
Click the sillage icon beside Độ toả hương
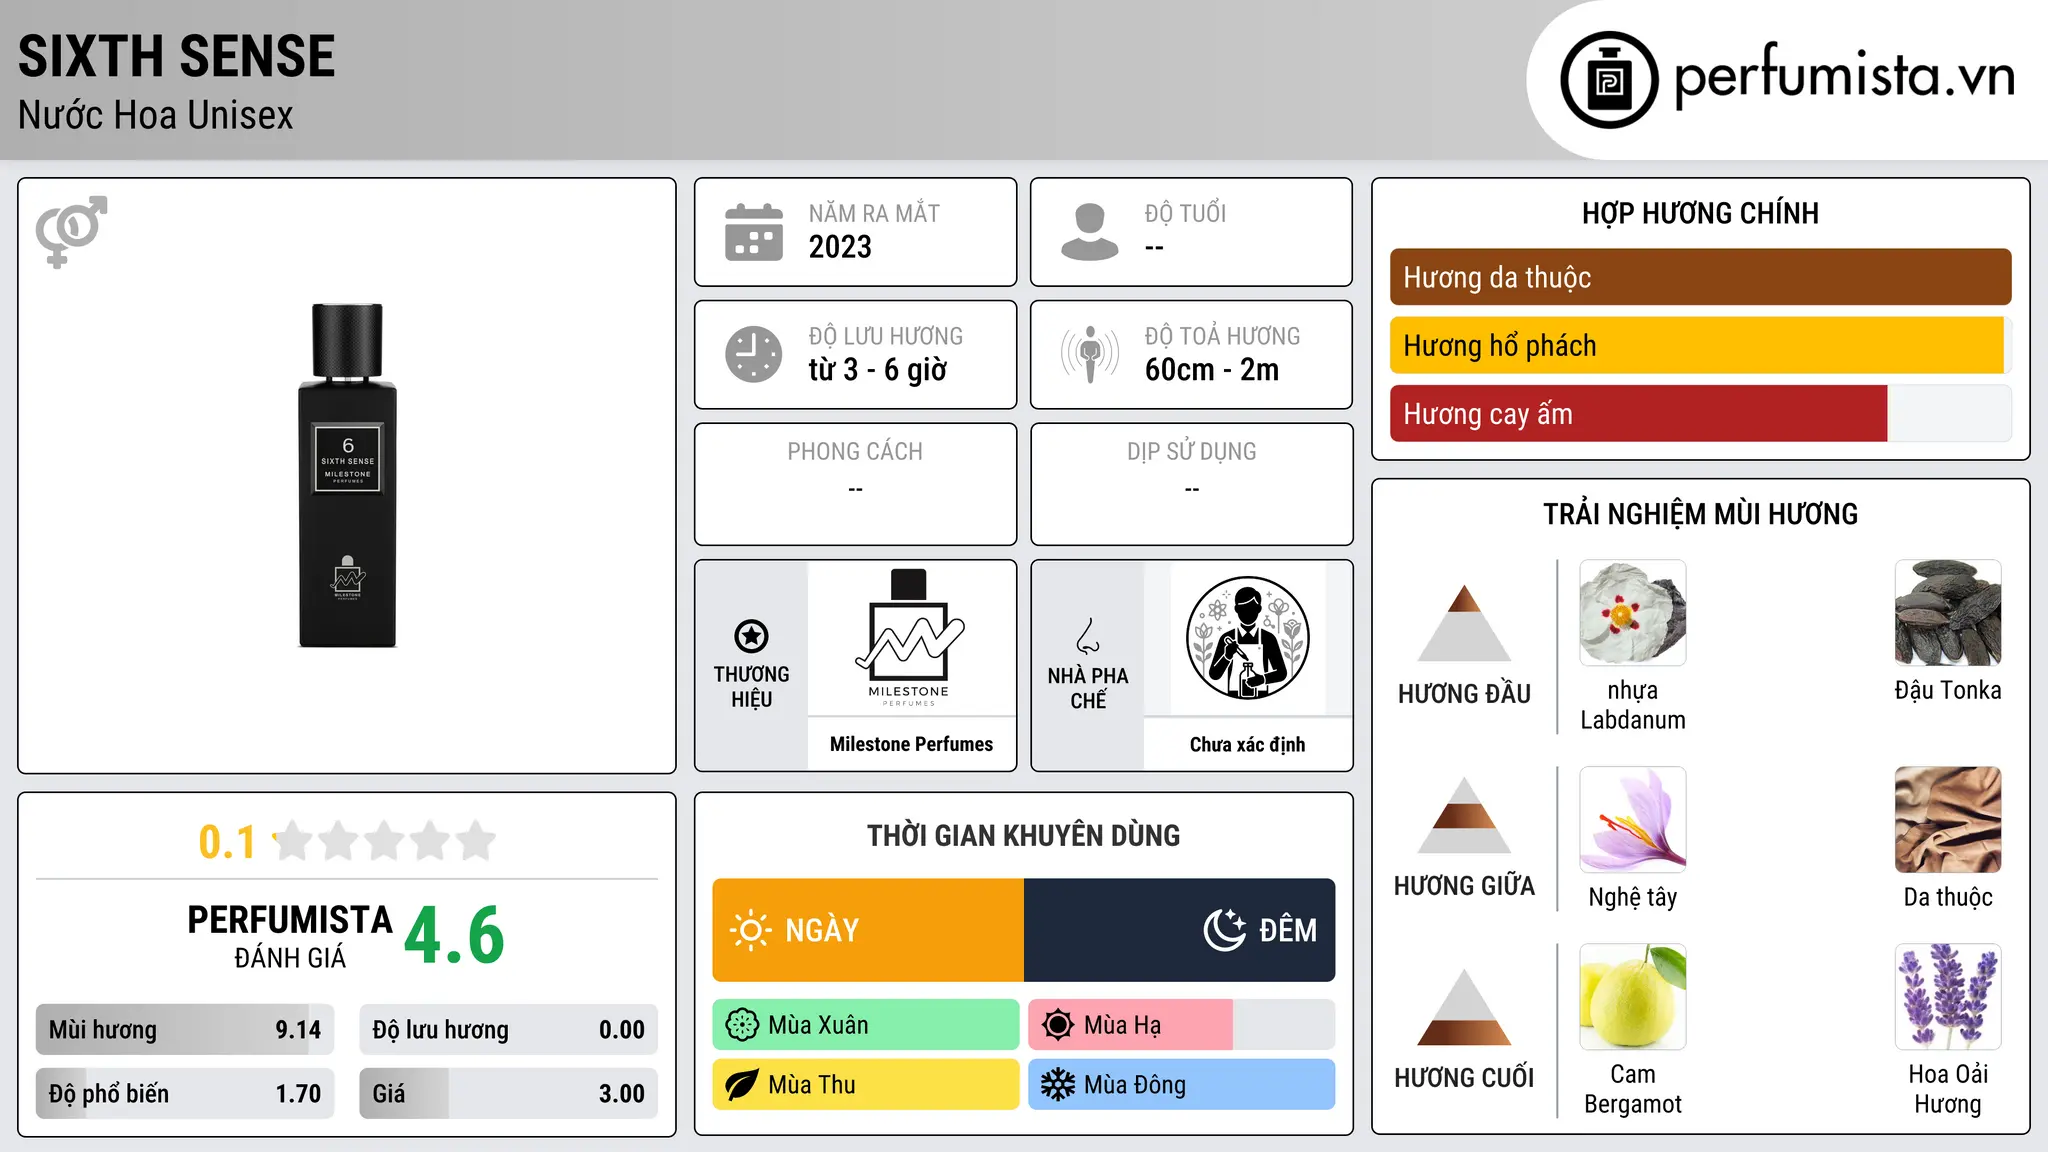1090,354
